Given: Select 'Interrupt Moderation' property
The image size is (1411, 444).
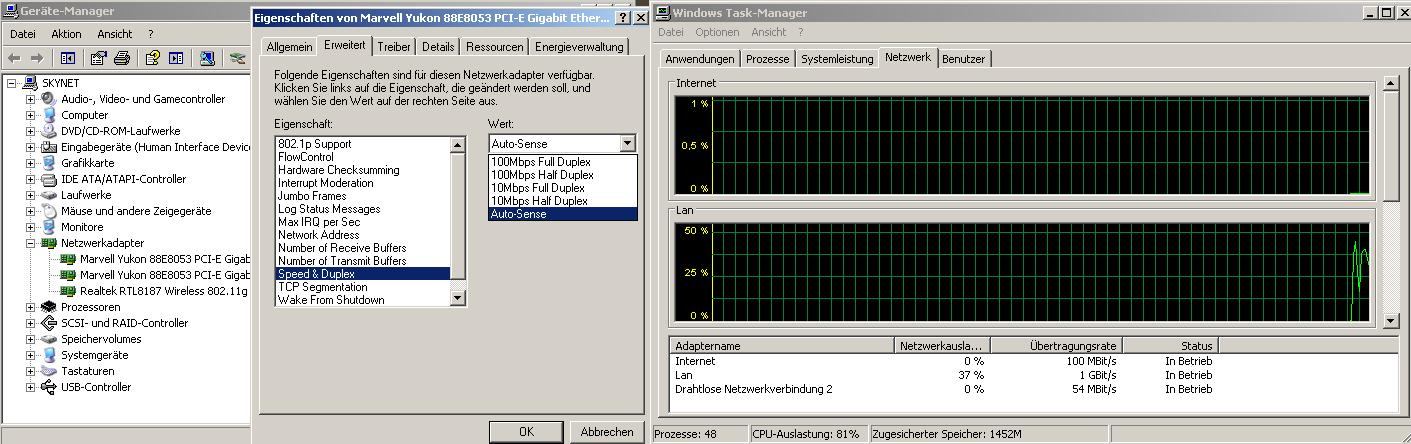Looking at the screenshot, I should (x=363, y=183).
